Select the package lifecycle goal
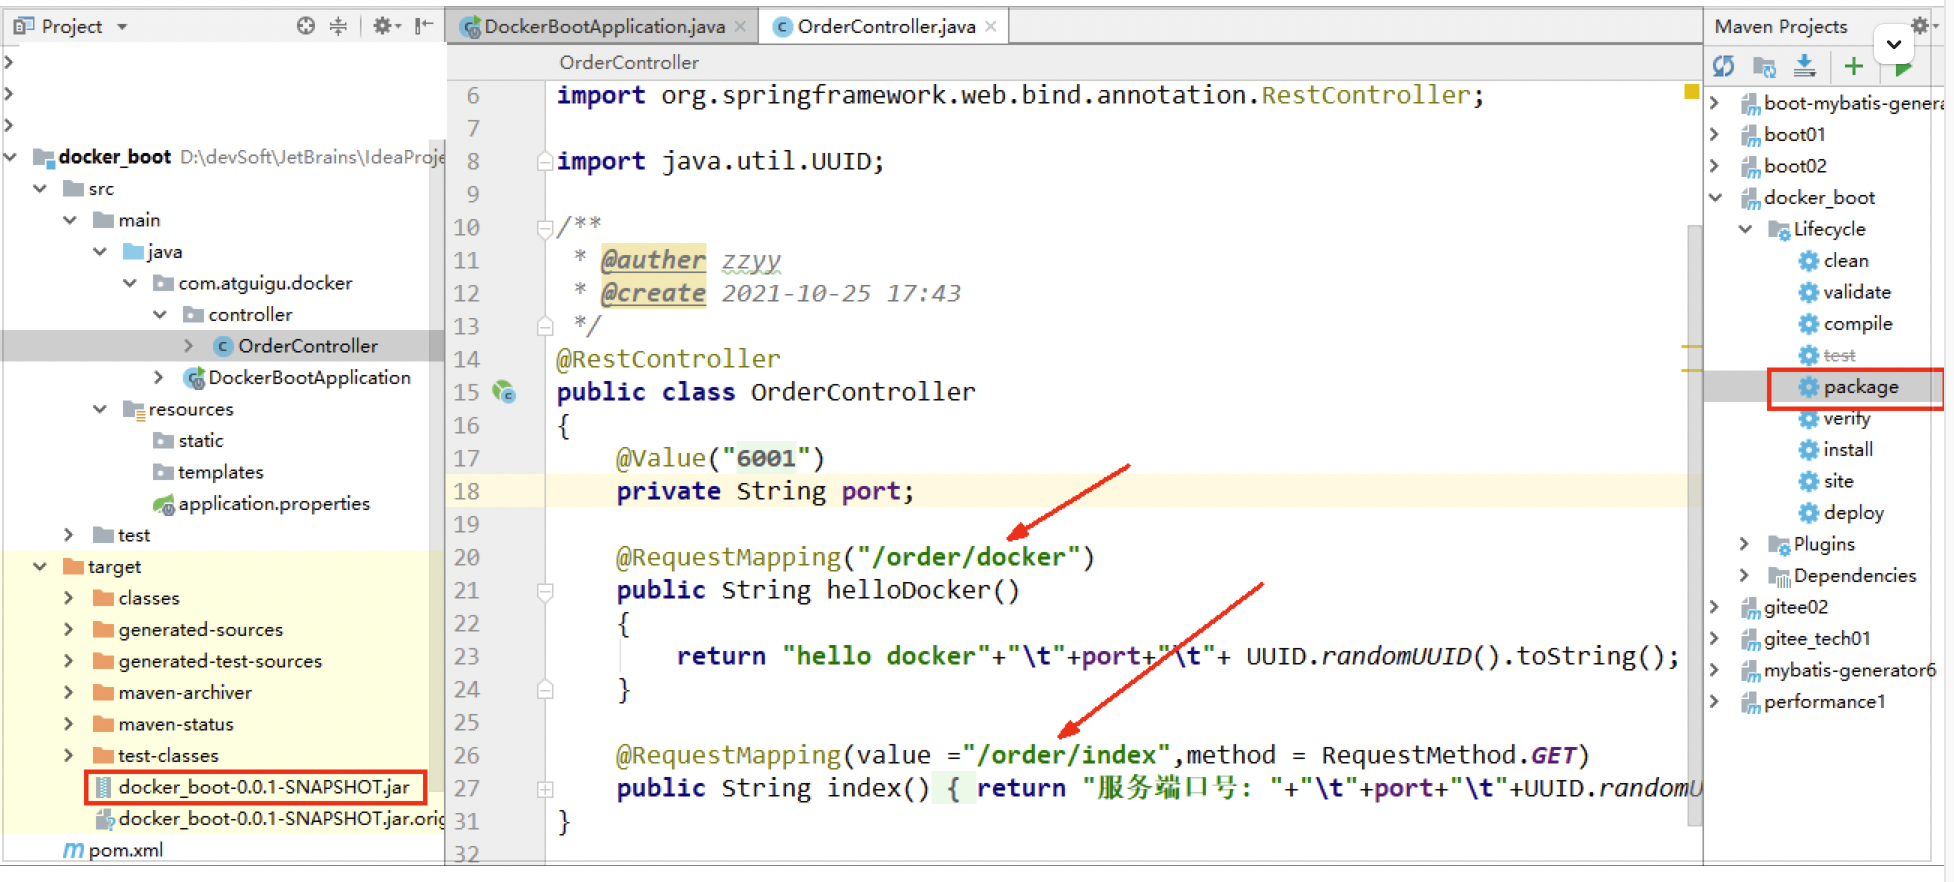The height and width of the screenshot is (882, 1954). tap(1859, 387)
